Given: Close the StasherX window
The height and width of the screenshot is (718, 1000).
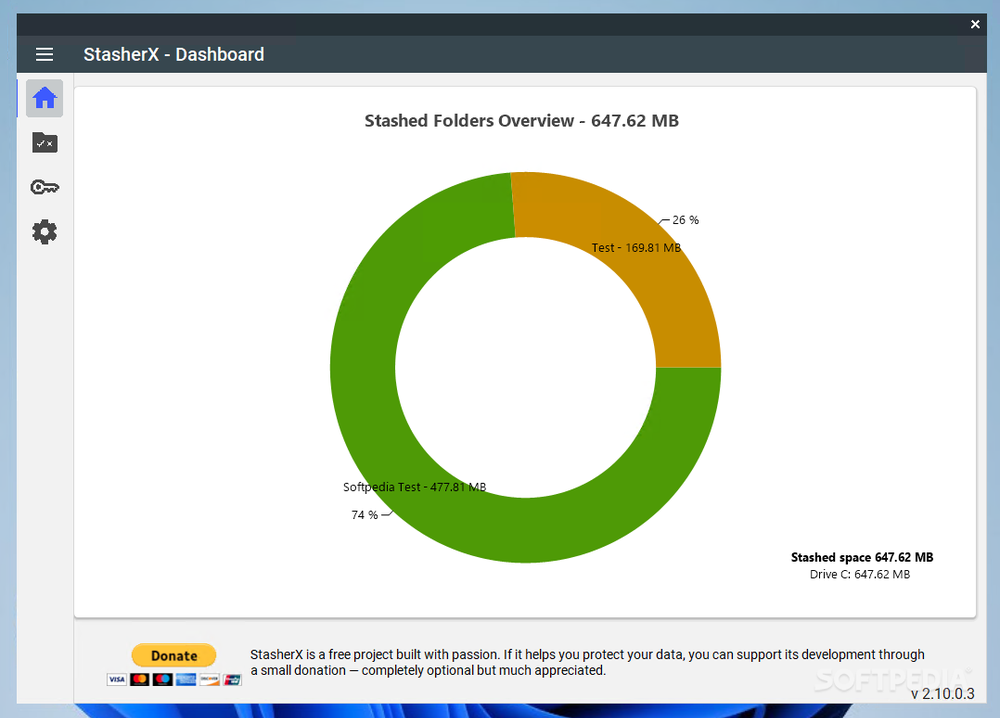Looking at the screenshot, I should [x=975, y=23].
